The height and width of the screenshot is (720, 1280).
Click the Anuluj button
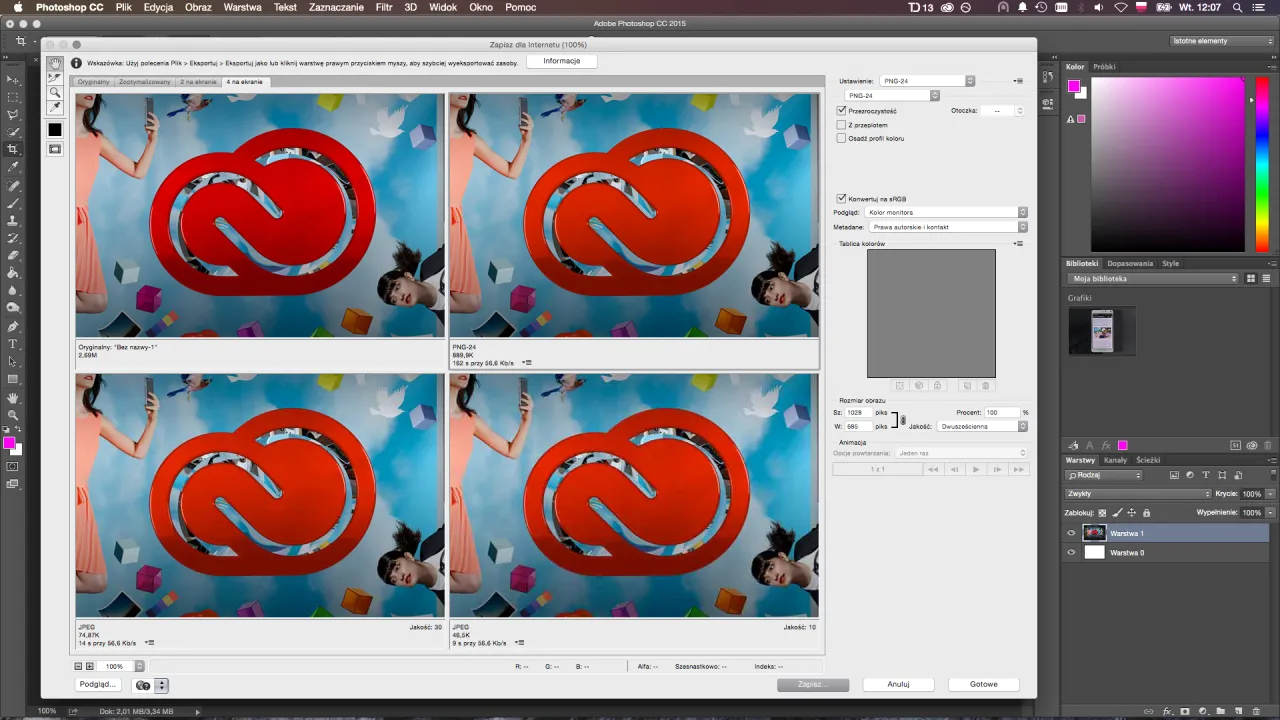click(897, 685)
